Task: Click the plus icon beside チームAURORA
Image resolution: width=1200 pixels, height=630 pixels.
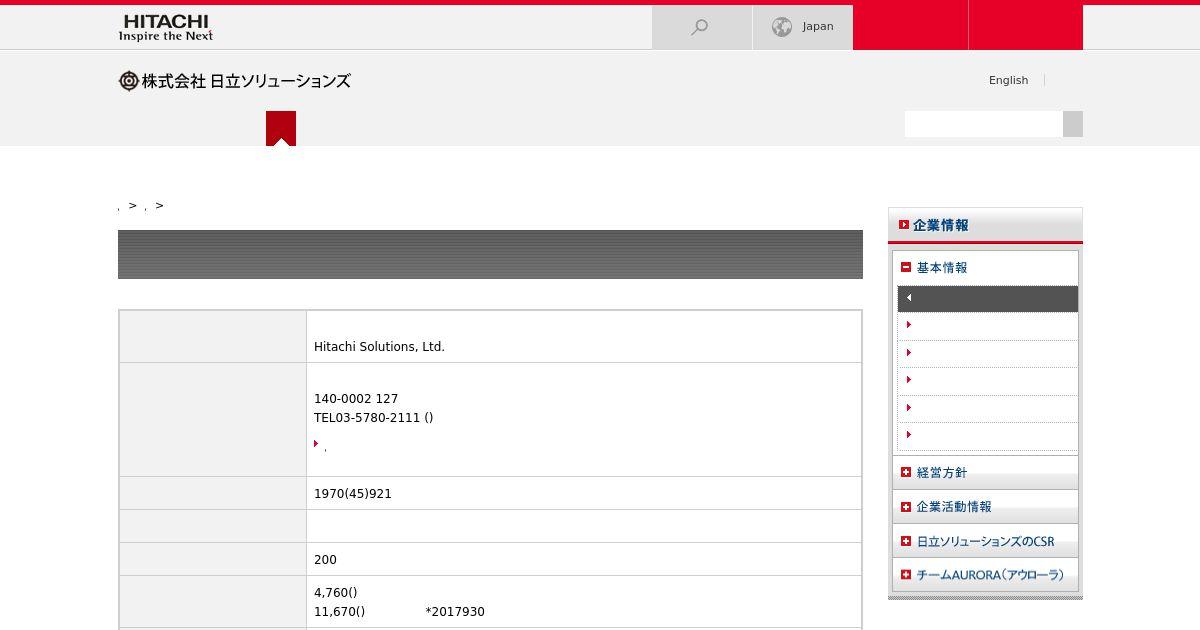Action: point(906,574)
